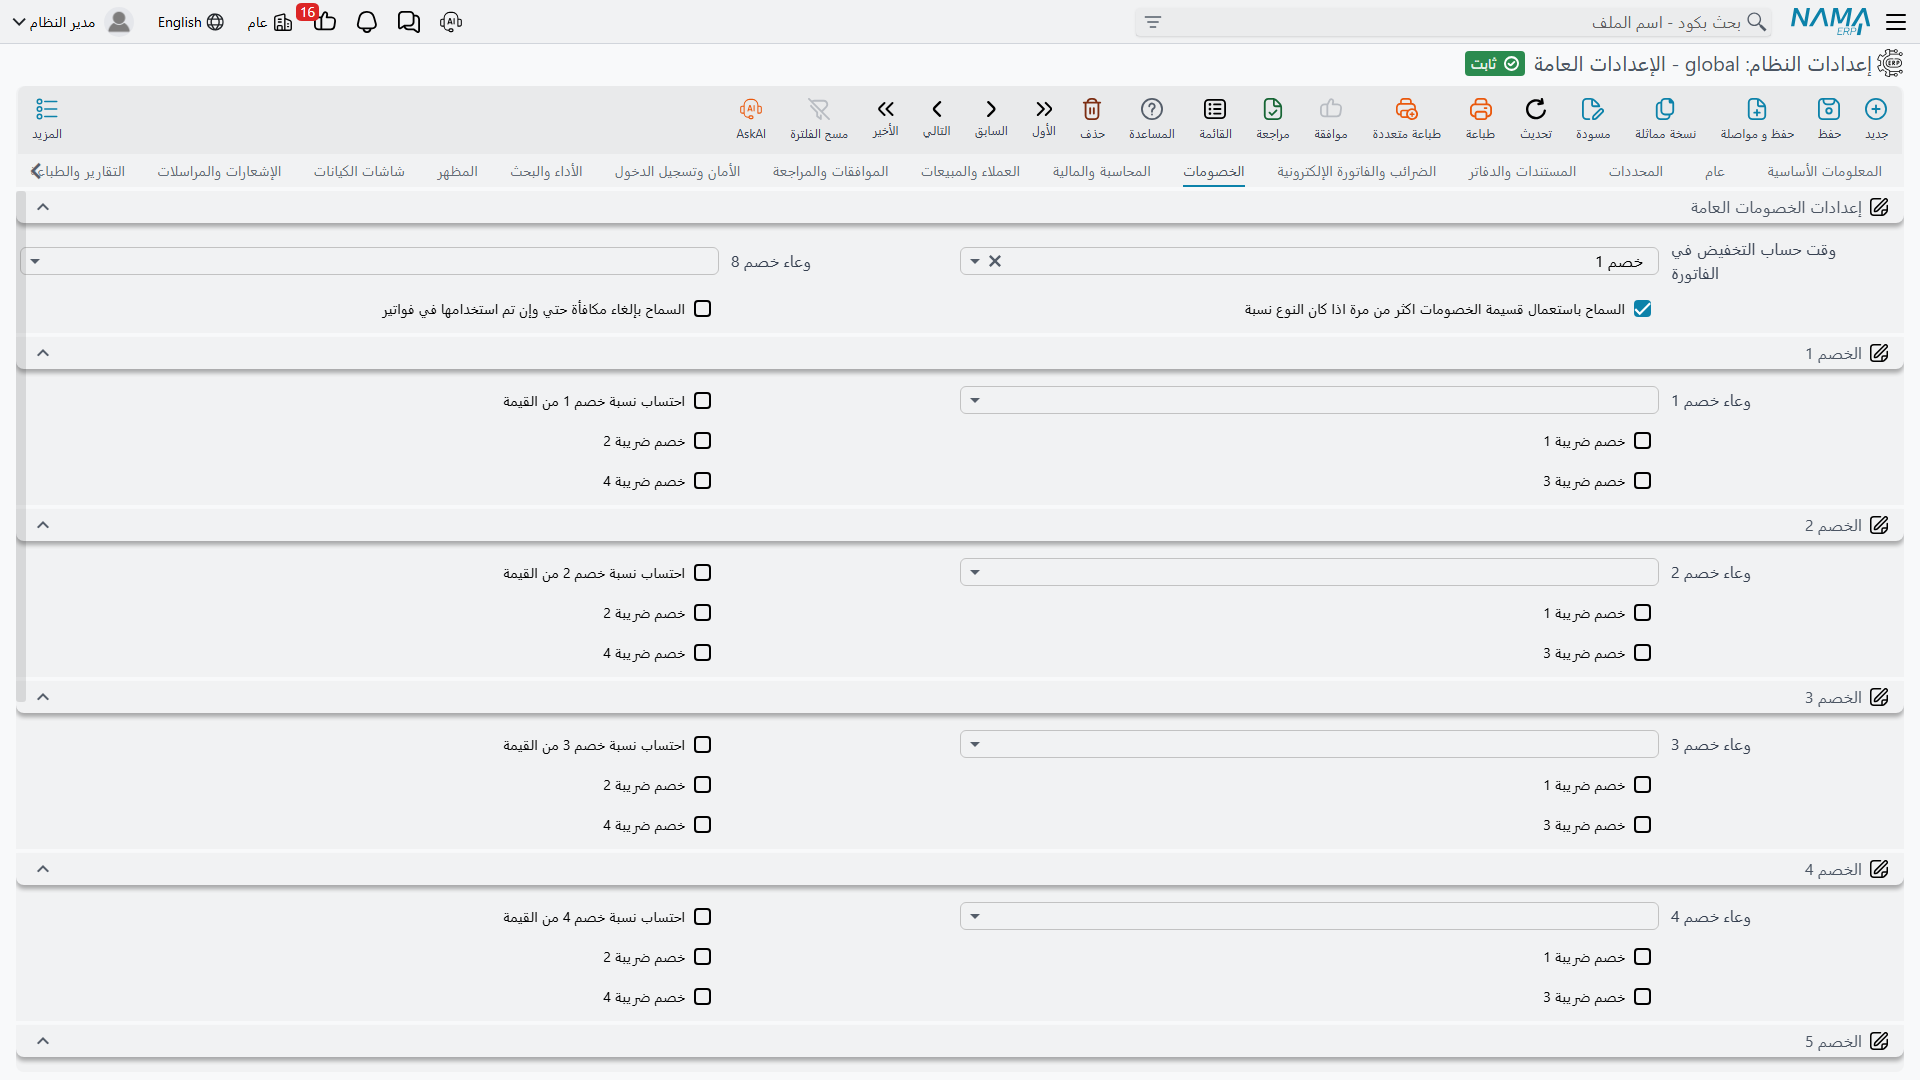Jump to last record with الأخير icon
The height and width of the screenshot is (1080, 1920).
coord(886,109)
